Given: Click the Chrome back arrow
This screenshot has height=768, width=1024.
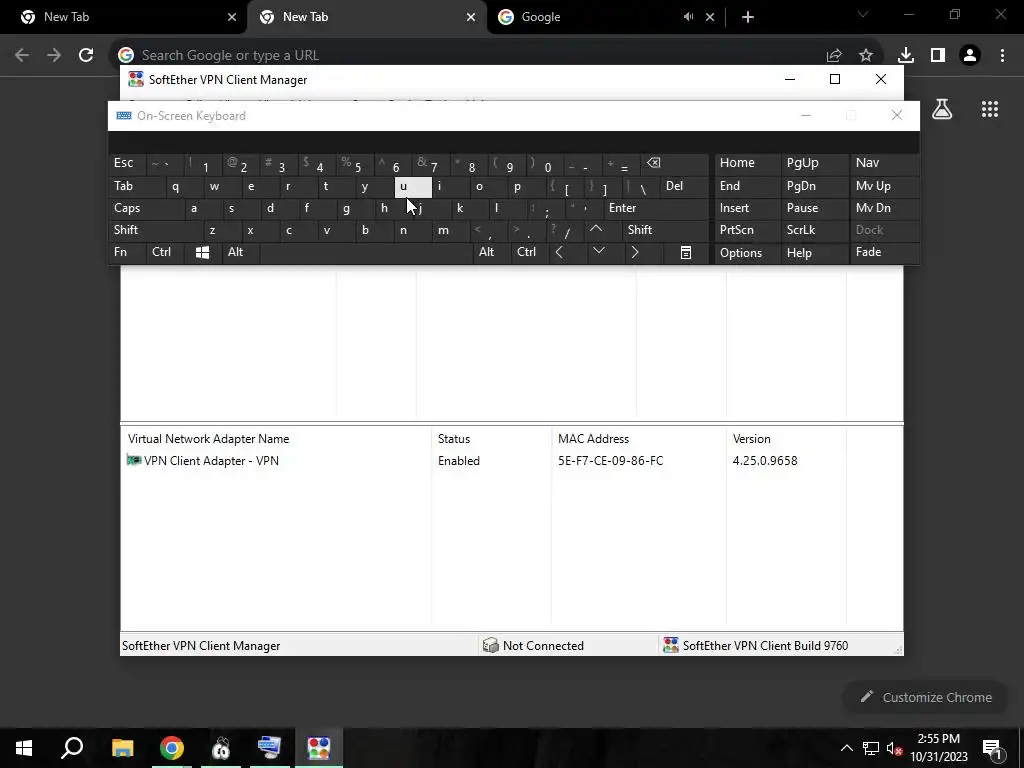Looking at the screenshot, I should [22, 56].
